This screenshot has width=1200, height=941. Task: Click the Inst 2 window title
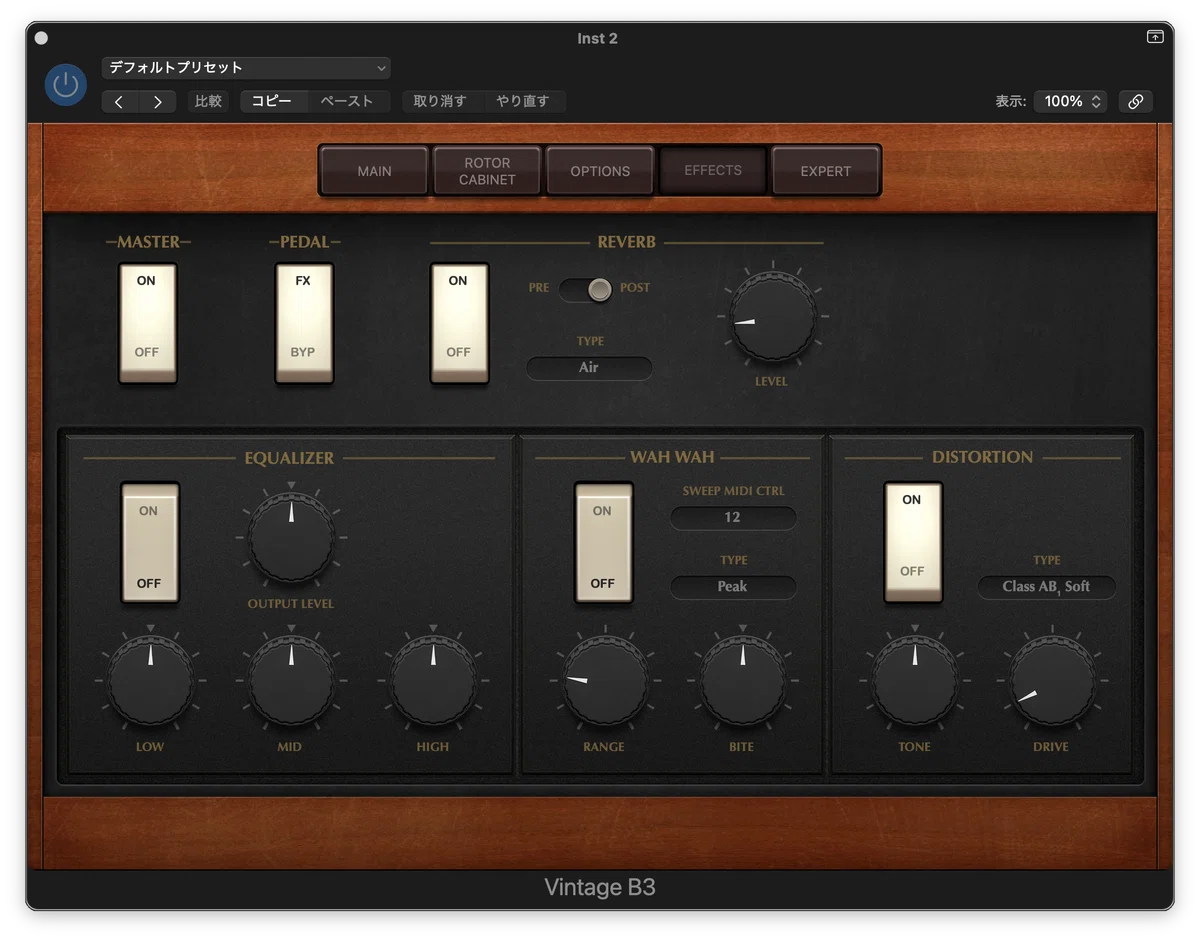point(598,38)
